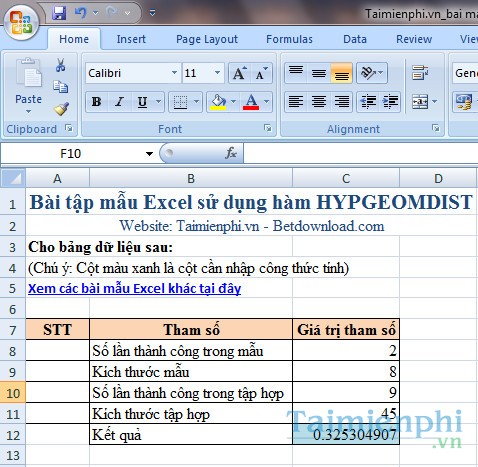Click the Accounting number format icon
The image size is (478, 467).
pyautogui.click(x=464, y=102)
